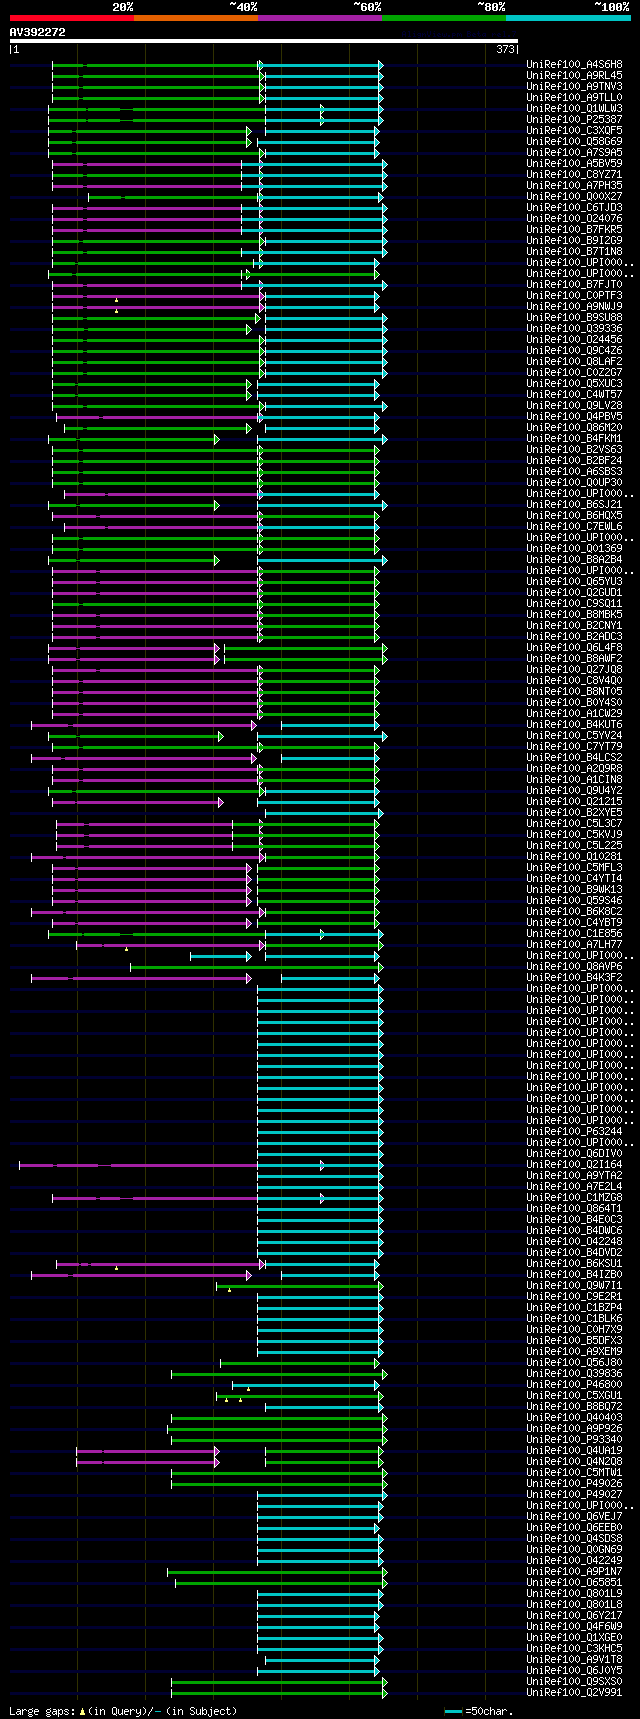Click hit label UniRef100_B9WK13
Image resolution: width=640 pixels, height=1719 pixels.
point(574,889)
